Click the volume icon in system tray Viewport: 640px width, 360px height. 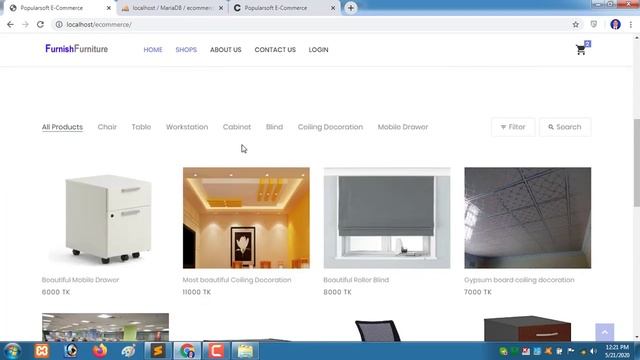pyautogui.click(x=593, y=351)
